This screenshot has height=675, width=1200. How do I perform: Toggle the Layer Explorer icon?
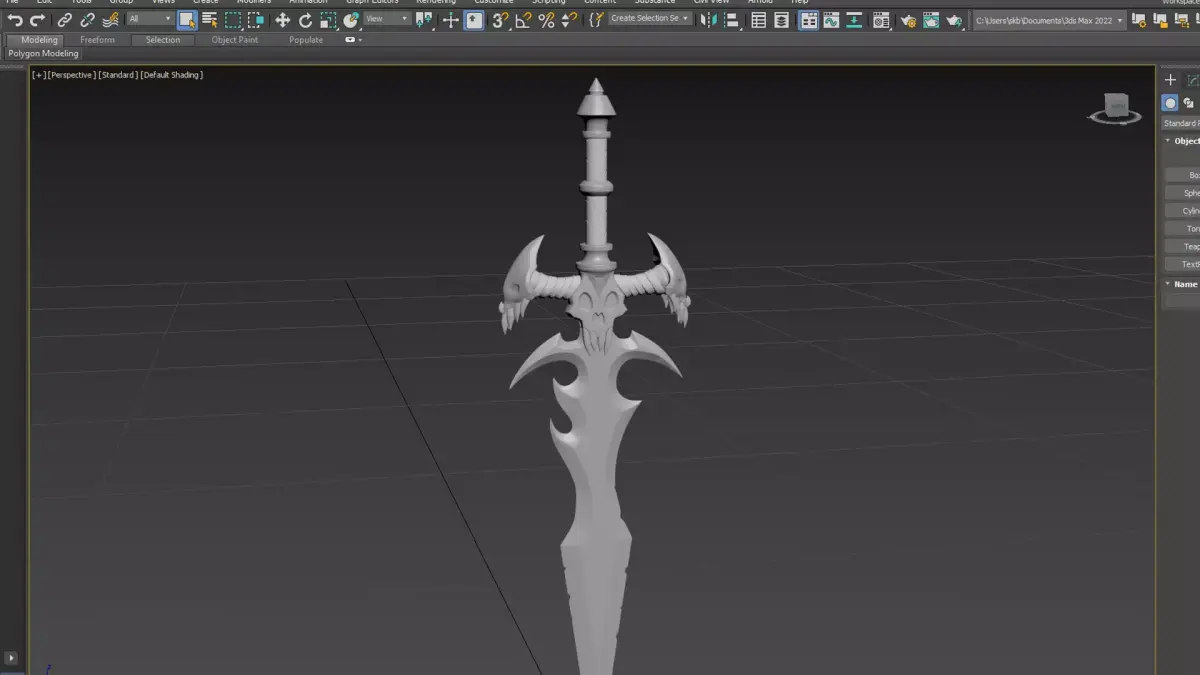(782, 20)
